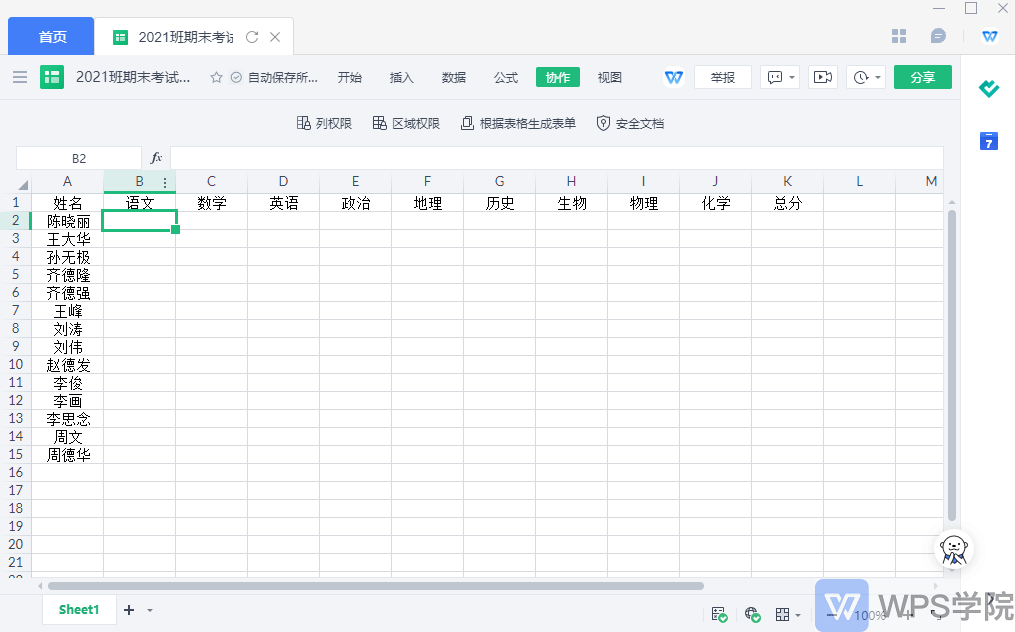Open column B options dots

coord(165,183)
